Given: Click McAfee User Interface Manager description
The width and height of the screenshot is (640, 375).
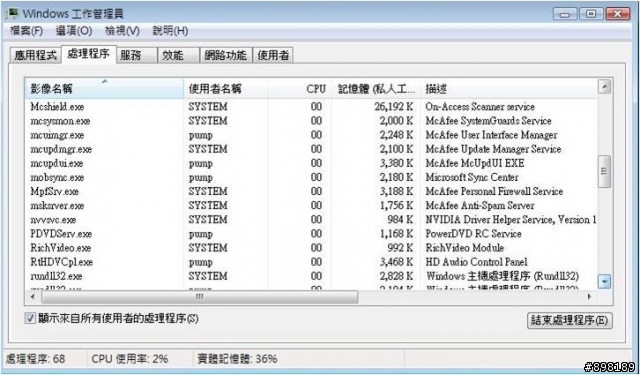Looking at the screenshot, I should 491,135.
